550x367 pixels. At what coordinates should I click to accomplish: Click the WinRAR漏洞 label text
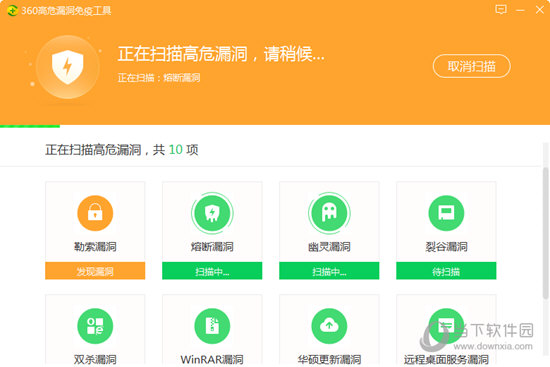[x=212, y=359]
